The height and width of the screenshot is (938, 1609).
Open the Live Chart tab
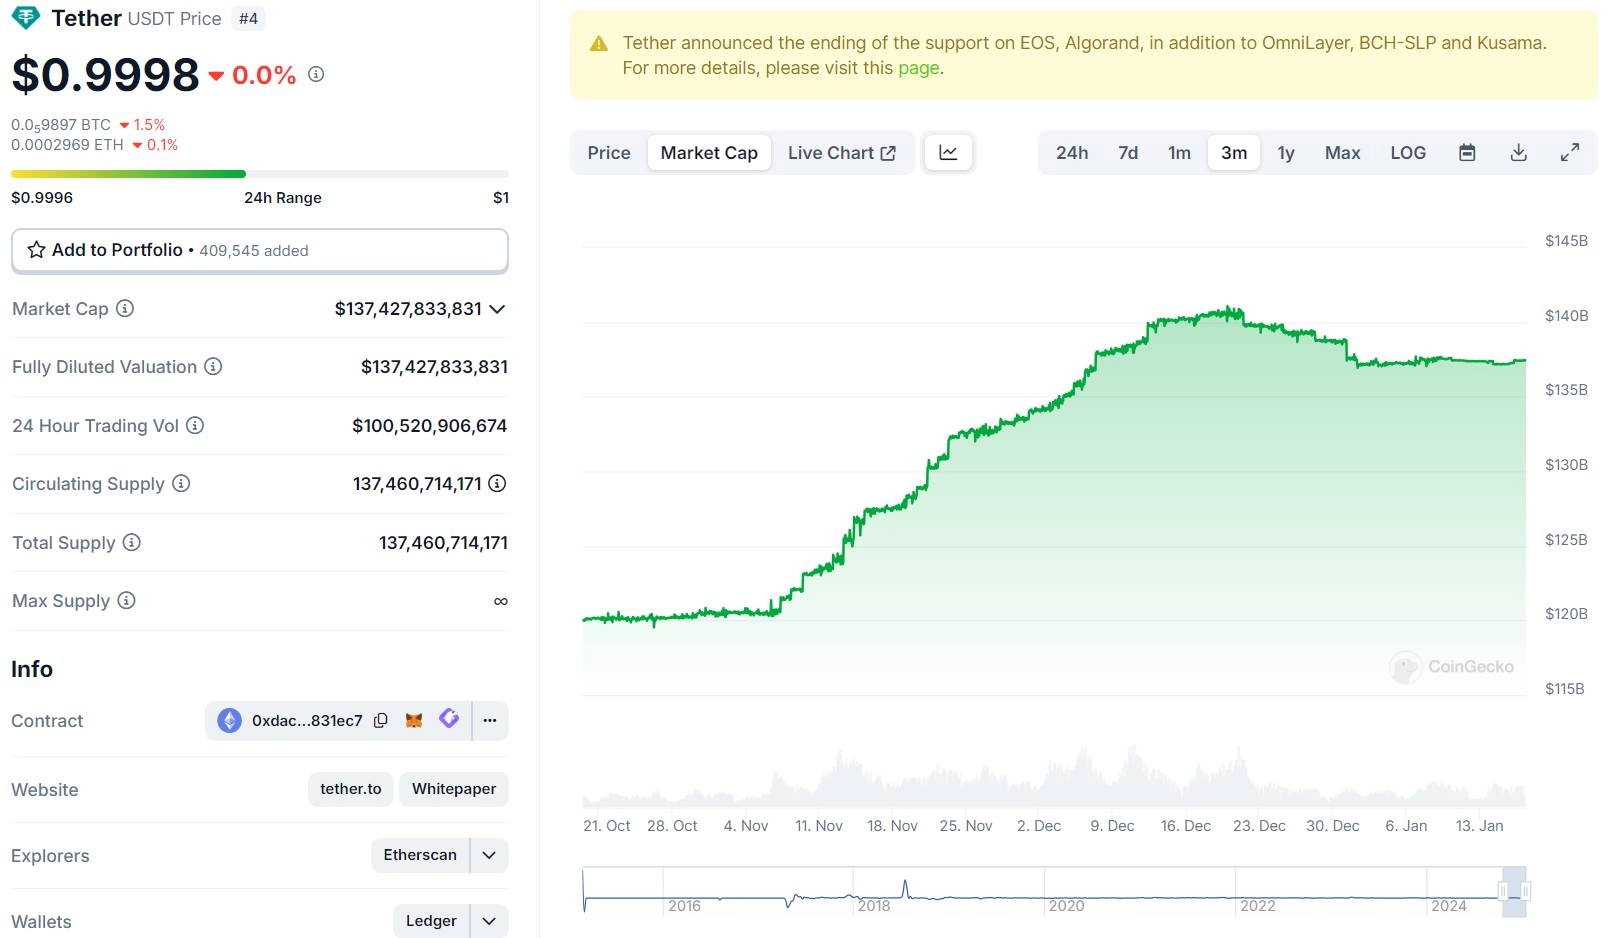pos(841,153)
